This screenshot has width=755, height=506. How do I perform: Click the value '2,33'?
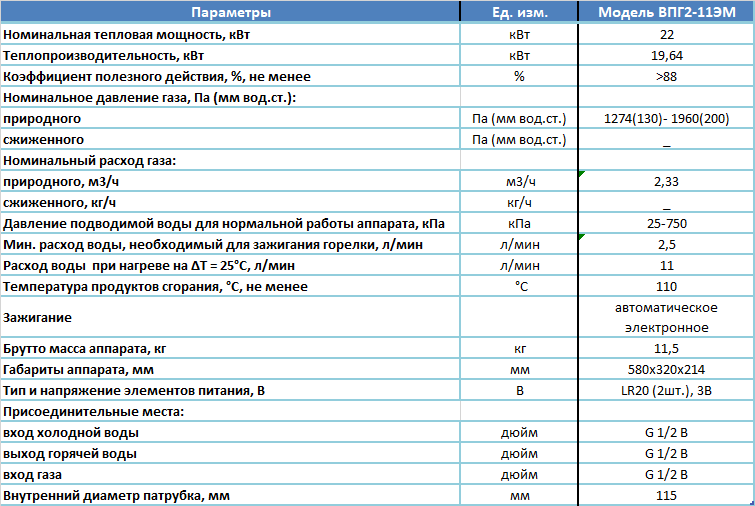[x=666, y=182]
